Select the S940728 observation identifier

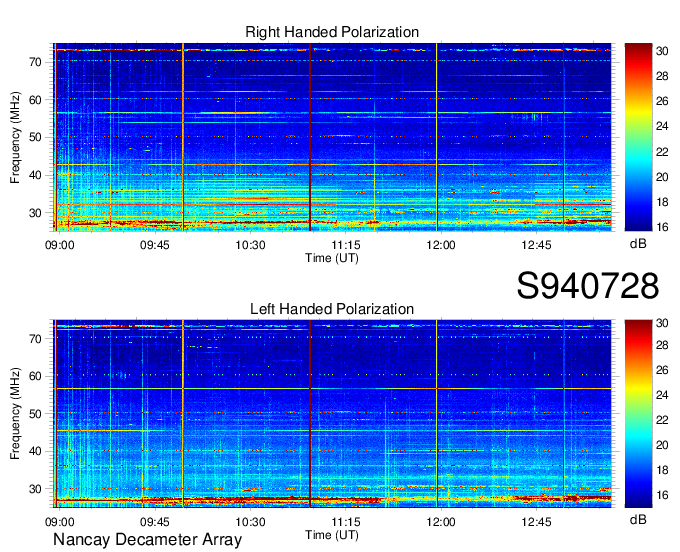click(x=588, y=286)
